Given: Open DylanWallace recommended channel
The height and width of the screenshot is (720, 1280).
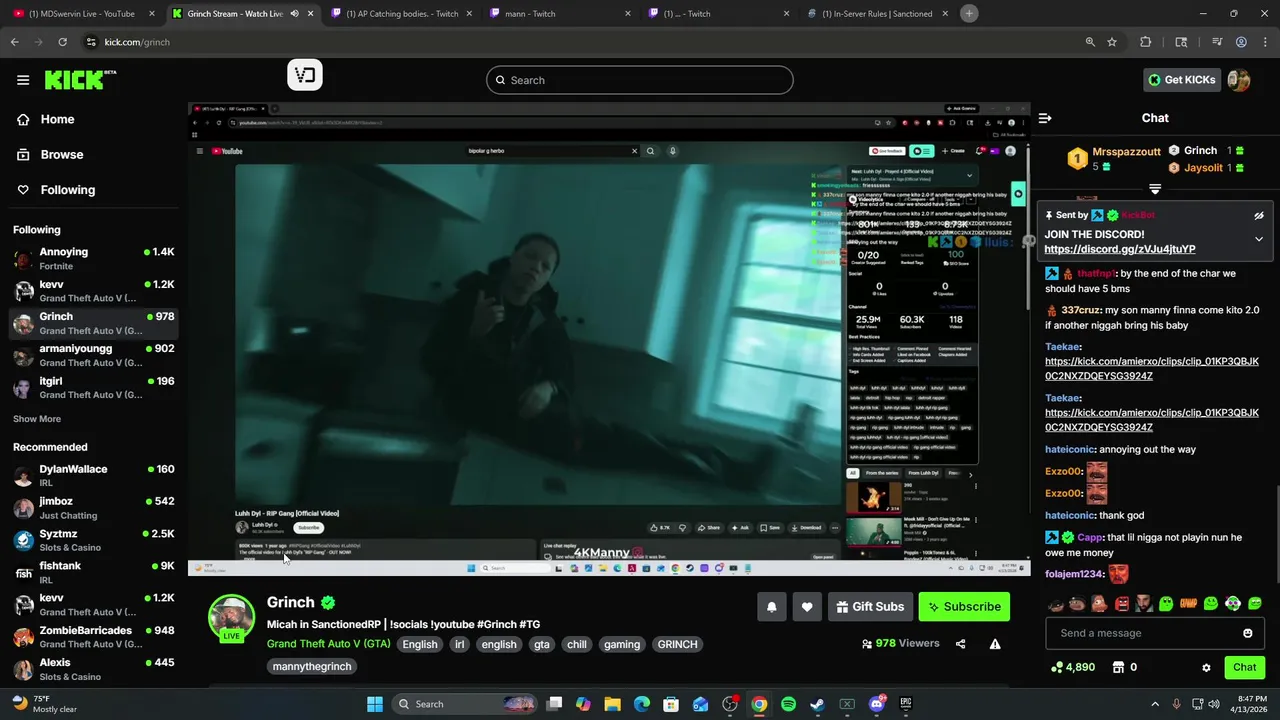Looking at the screenshot, I should point(93,475).
